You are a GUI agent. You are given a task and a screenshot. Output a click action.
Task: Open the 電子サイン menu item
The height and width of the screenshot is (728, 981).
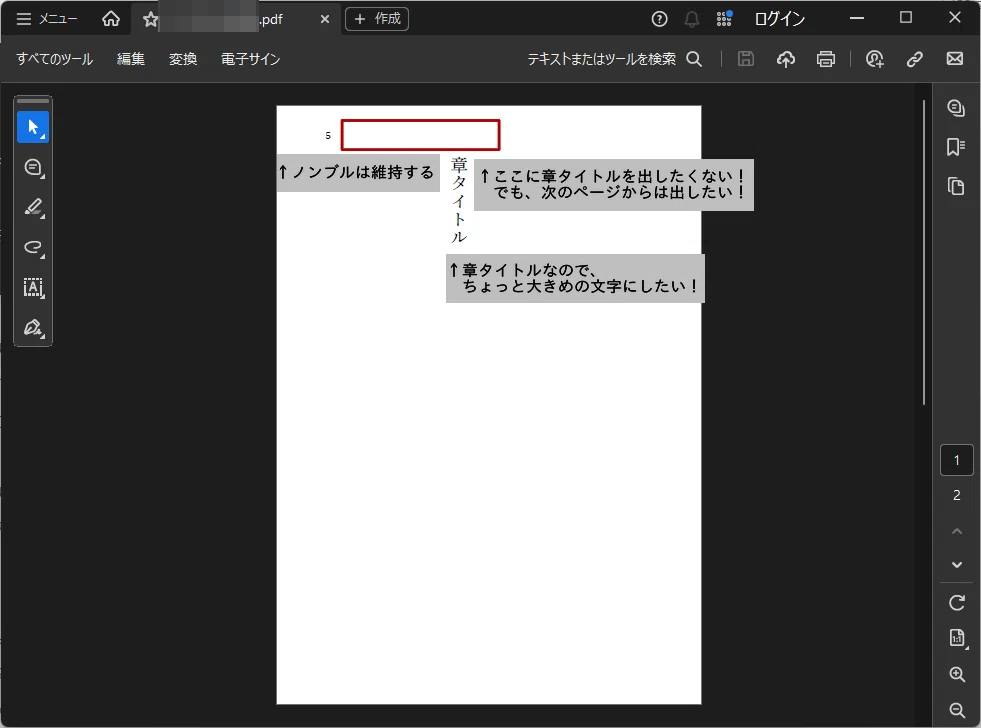coord(250,59)
